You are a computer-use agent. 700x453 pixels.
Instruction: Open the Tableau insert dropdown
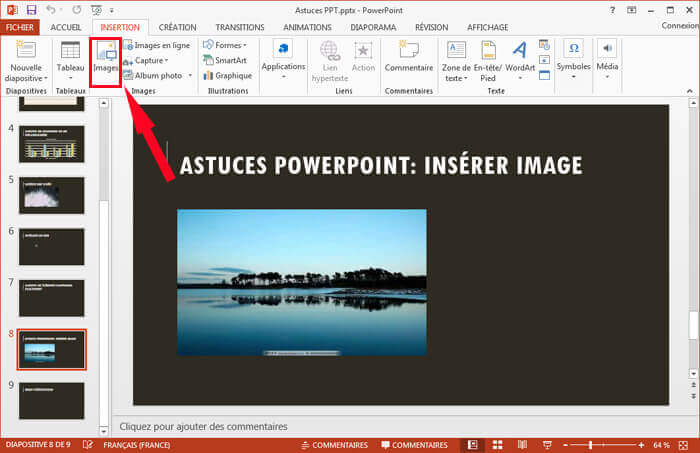[x=71, y=60]
